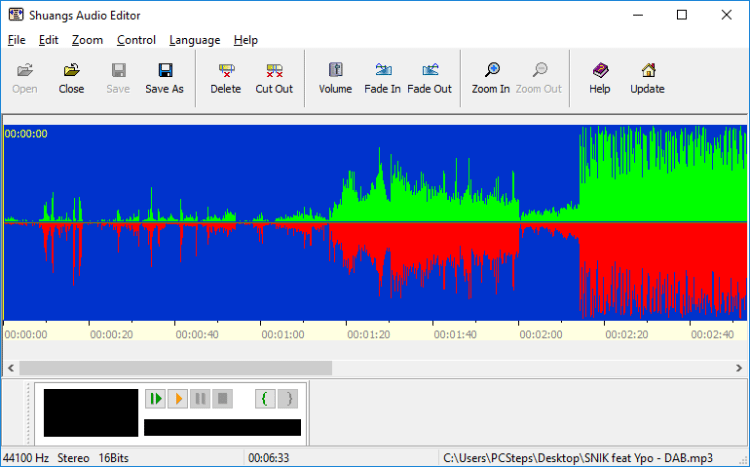Start playback with the green play button
The width and height of the screenshot is (750, 467).
click(155, 399)
